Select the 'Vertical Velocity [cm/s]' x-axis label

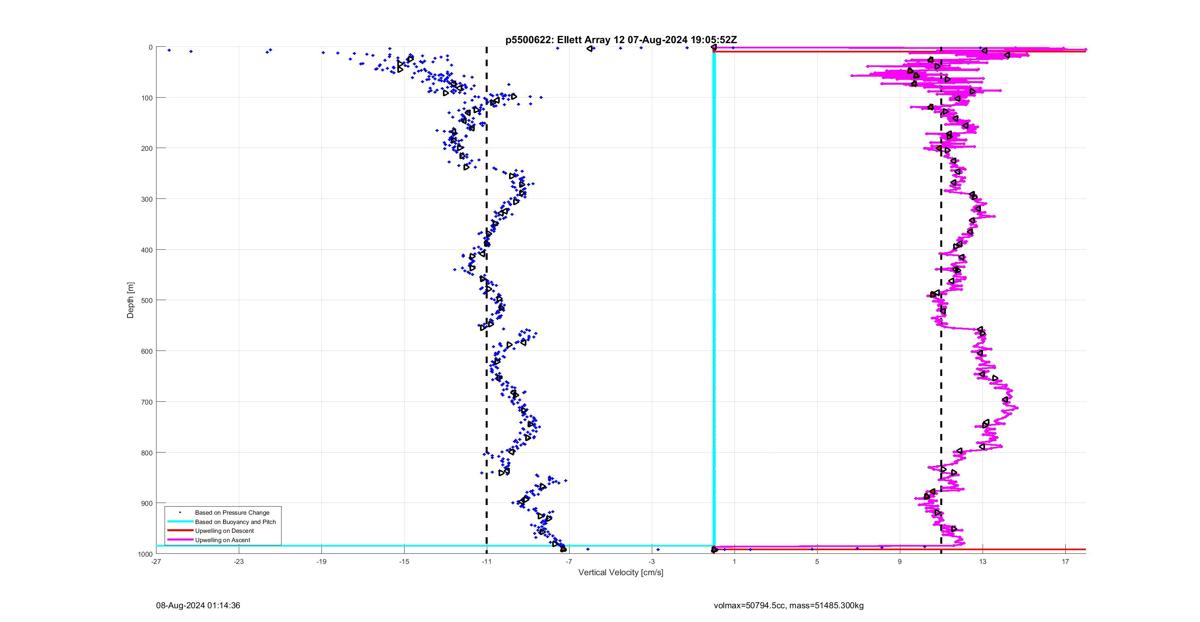point(621,572)
